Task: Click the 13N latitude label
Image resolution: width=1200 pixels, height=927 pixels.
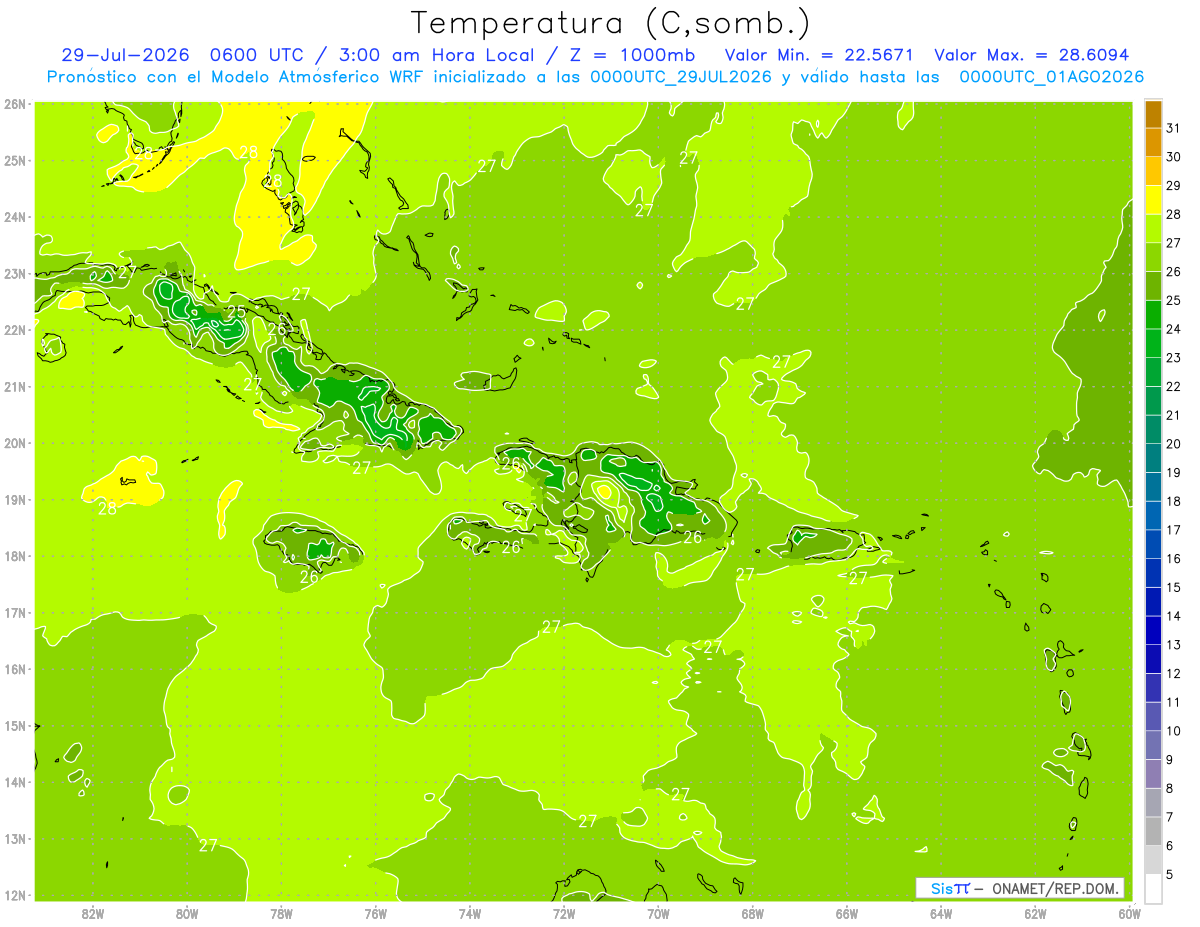Action: [14, 838]
